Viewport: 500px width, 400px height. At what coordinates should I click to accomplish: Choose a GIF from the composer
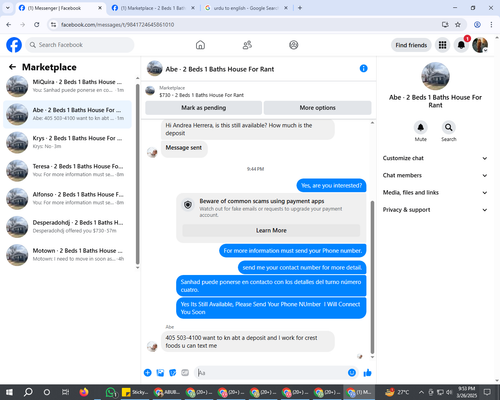[185, 373]
